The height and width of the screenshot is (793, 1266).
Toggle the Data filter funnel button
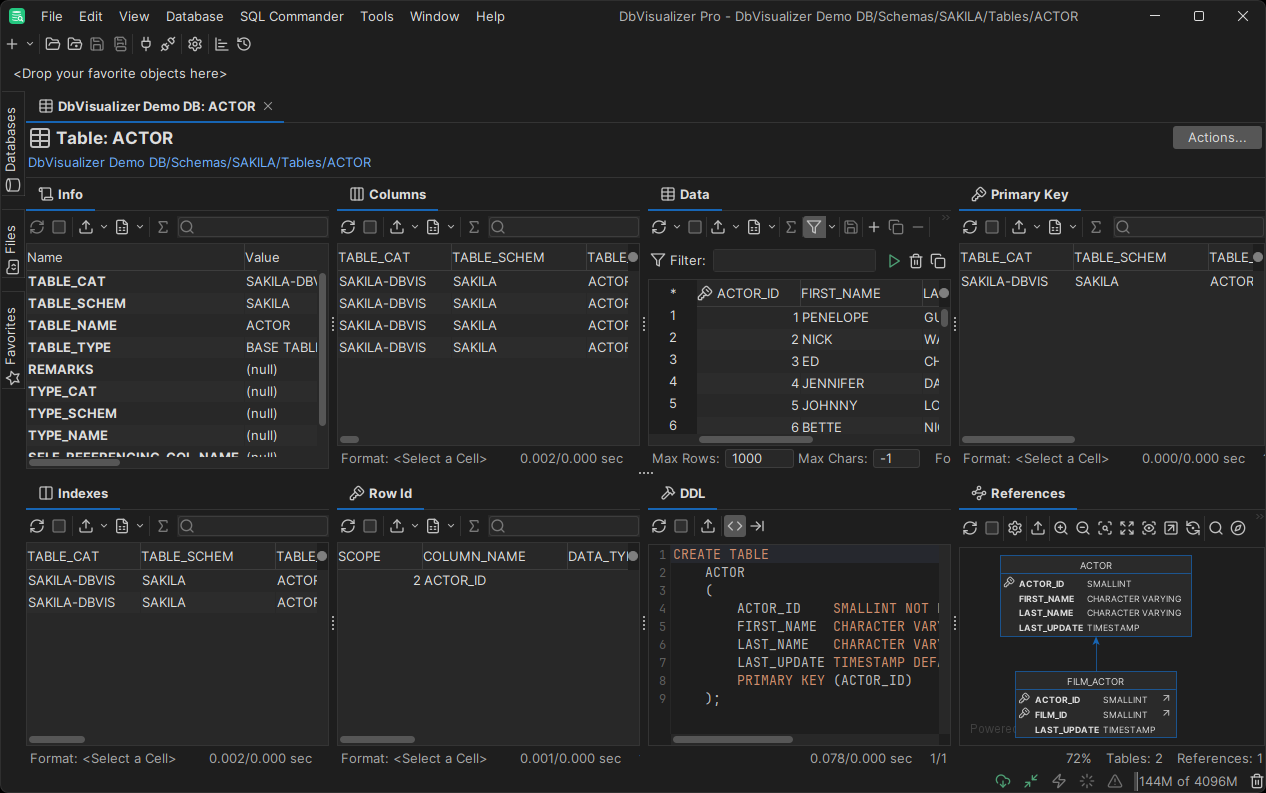tap(814, 227)
